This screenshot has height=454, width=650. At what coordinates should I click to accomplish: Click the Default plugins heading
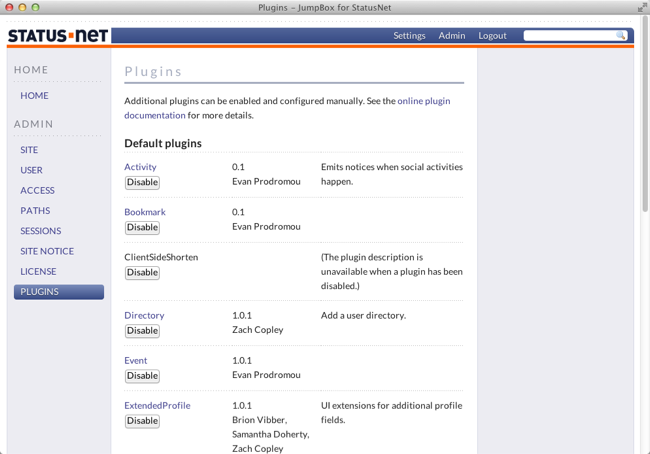[163, 143]
